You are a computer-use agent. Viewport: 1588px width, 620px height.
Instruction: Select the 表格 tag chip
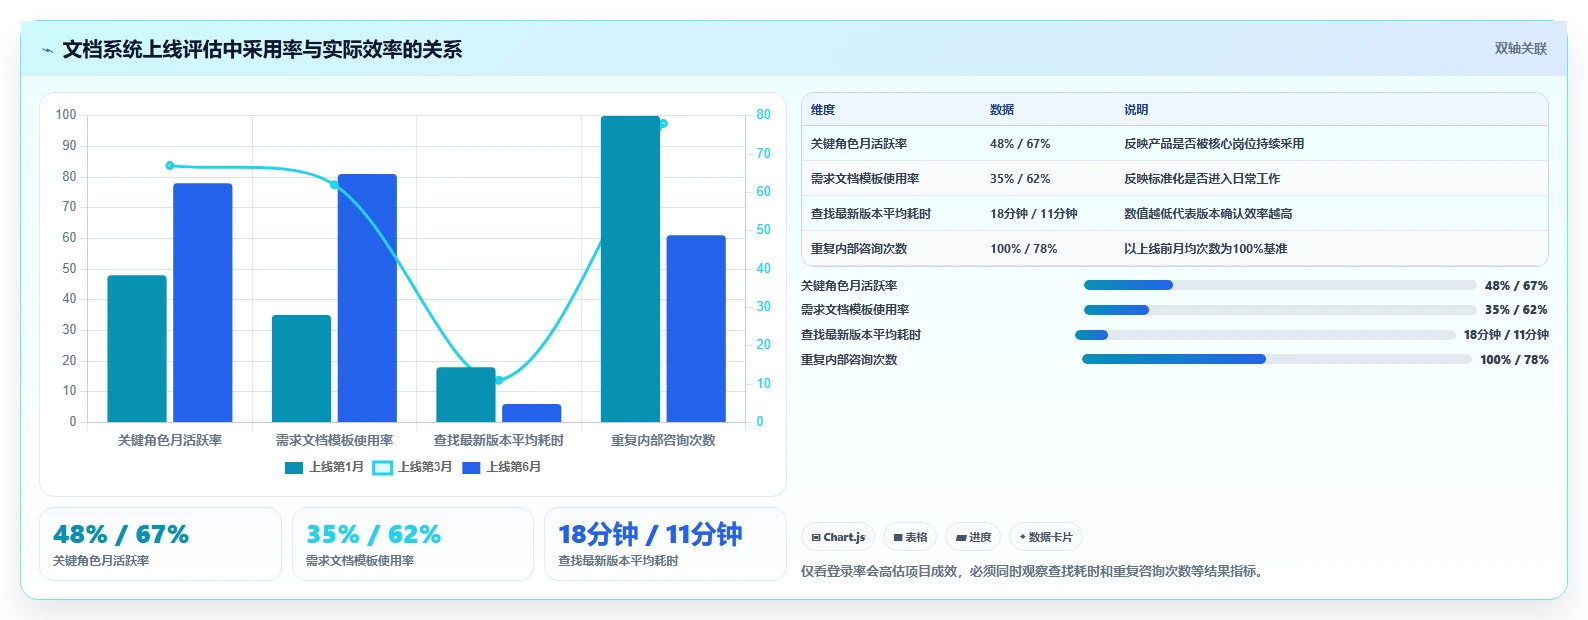[x=911, y=537]
